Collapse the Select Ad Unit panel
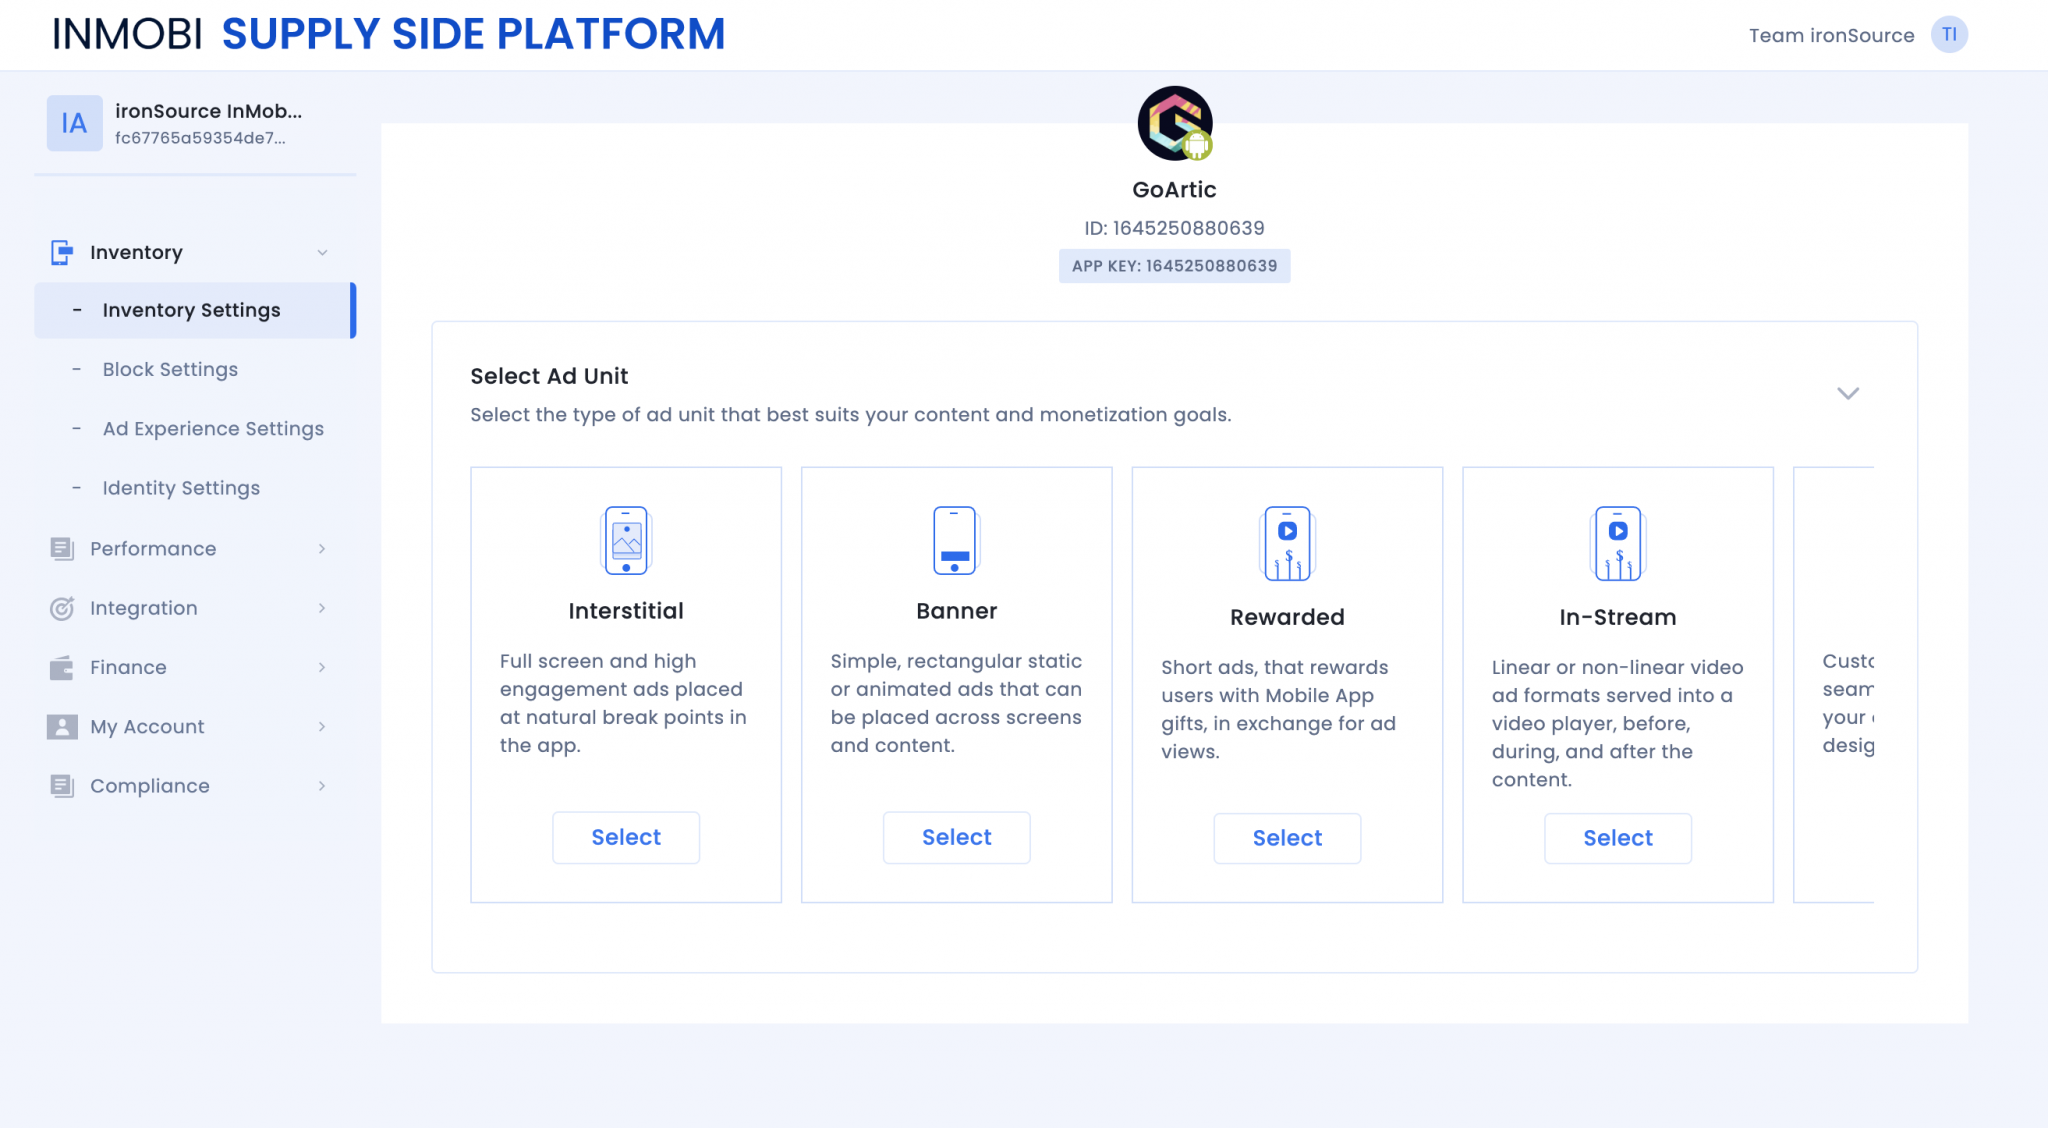Viewport: 2048px width, 1128px height. [x=1848, y=393]
